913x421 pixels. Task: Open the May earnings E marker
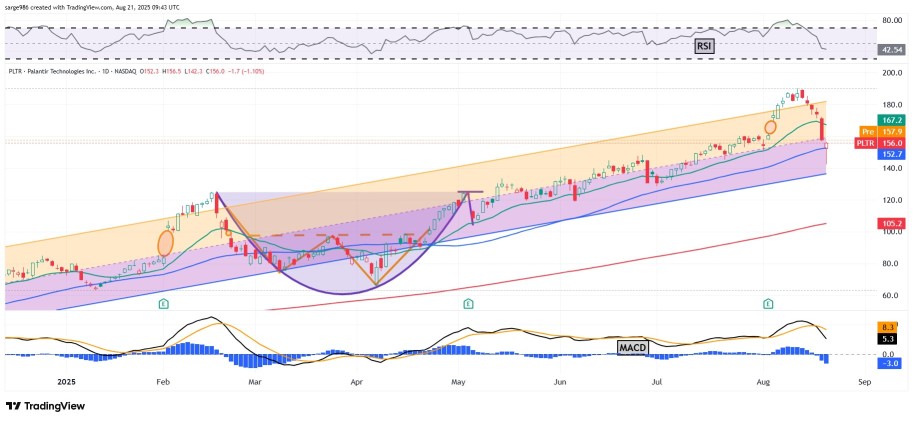468,303
